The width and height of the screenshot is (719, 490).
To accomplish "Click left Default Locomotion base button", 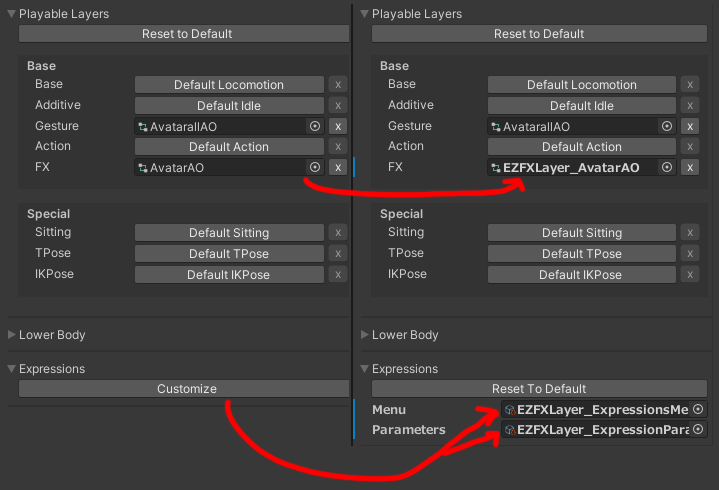I will [229, 85].
